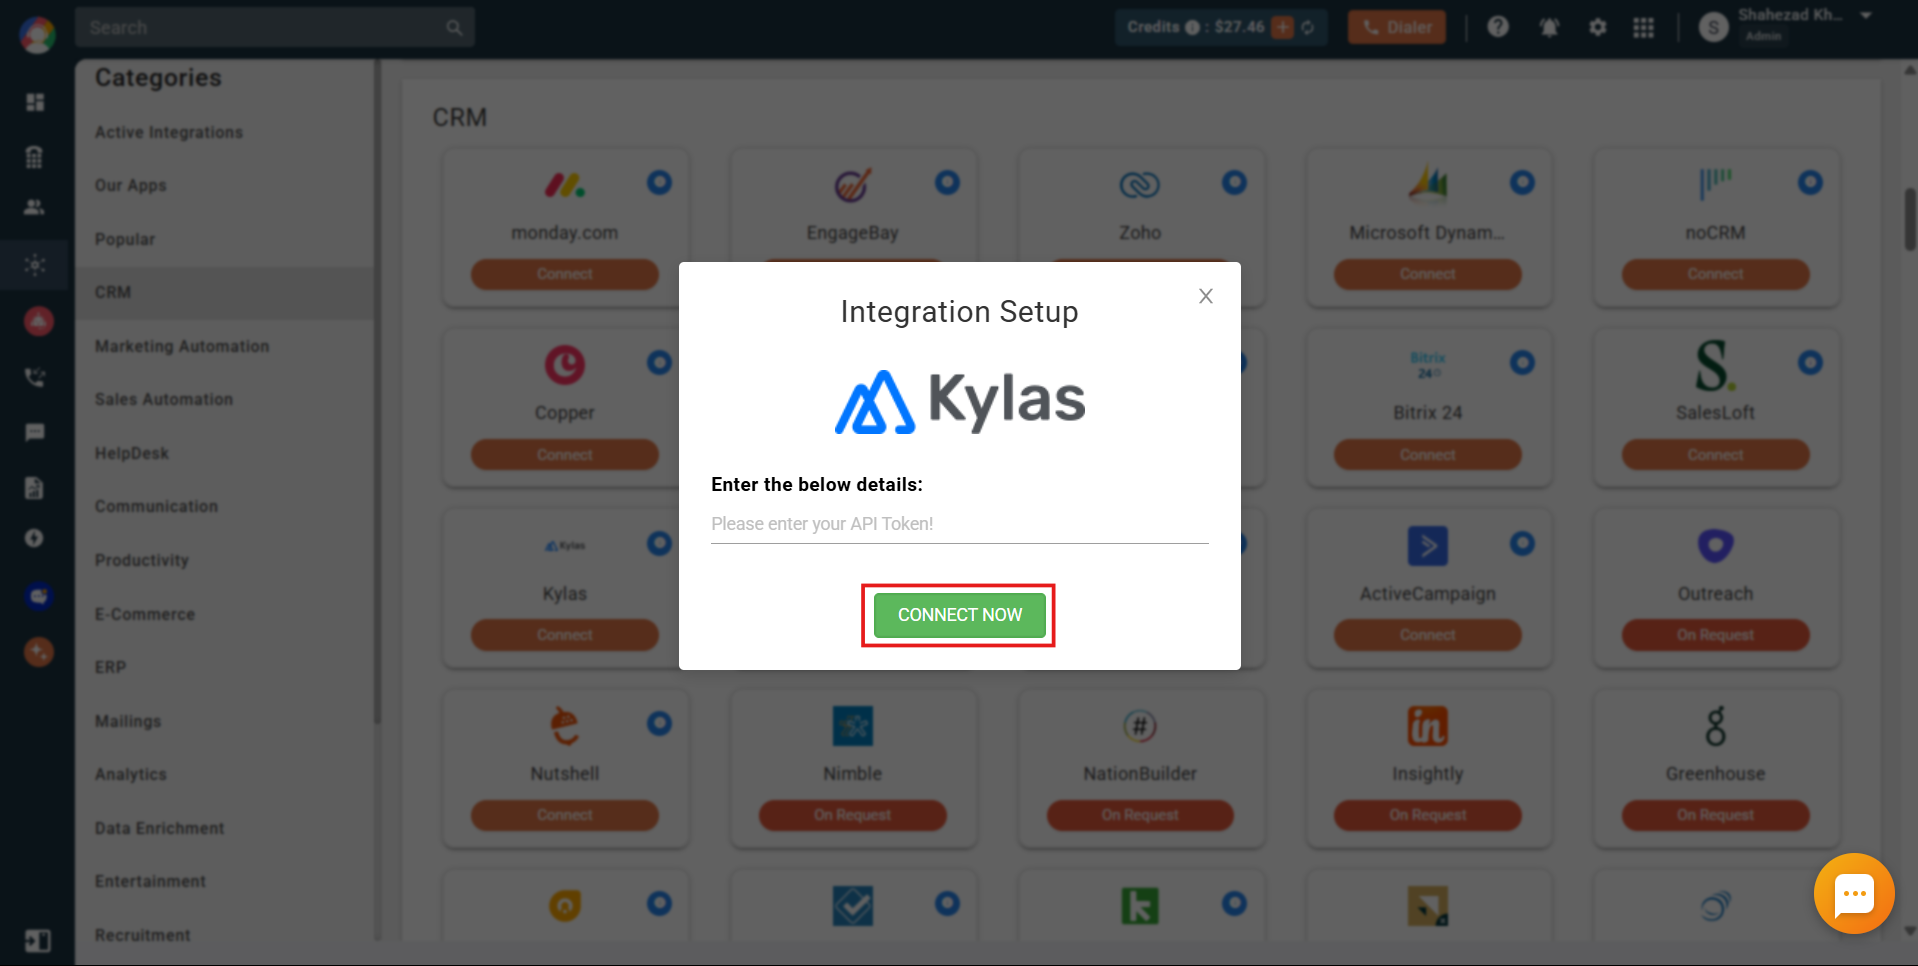The height and width of the screenshot is (966, 1918).
Task: Select Popular category
Action: click(x=125, y=239)
